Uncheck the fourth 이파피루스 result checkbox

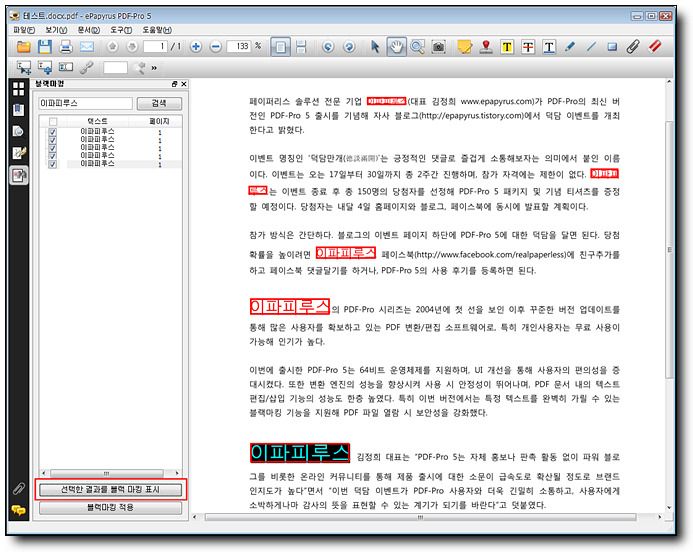pos(53,156)
